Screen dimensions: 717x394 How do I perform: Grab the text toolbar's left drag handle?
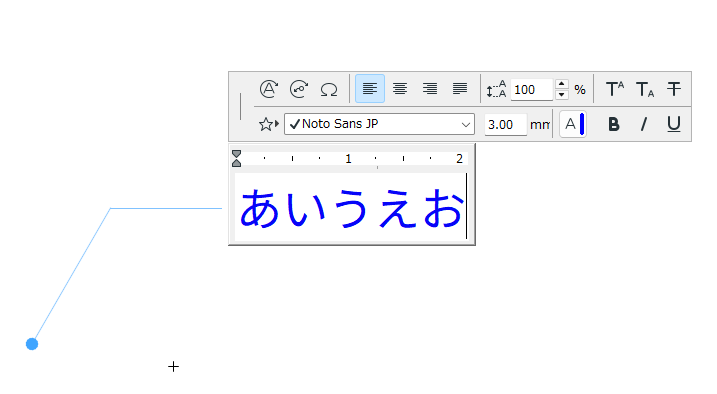pos(241,106)
